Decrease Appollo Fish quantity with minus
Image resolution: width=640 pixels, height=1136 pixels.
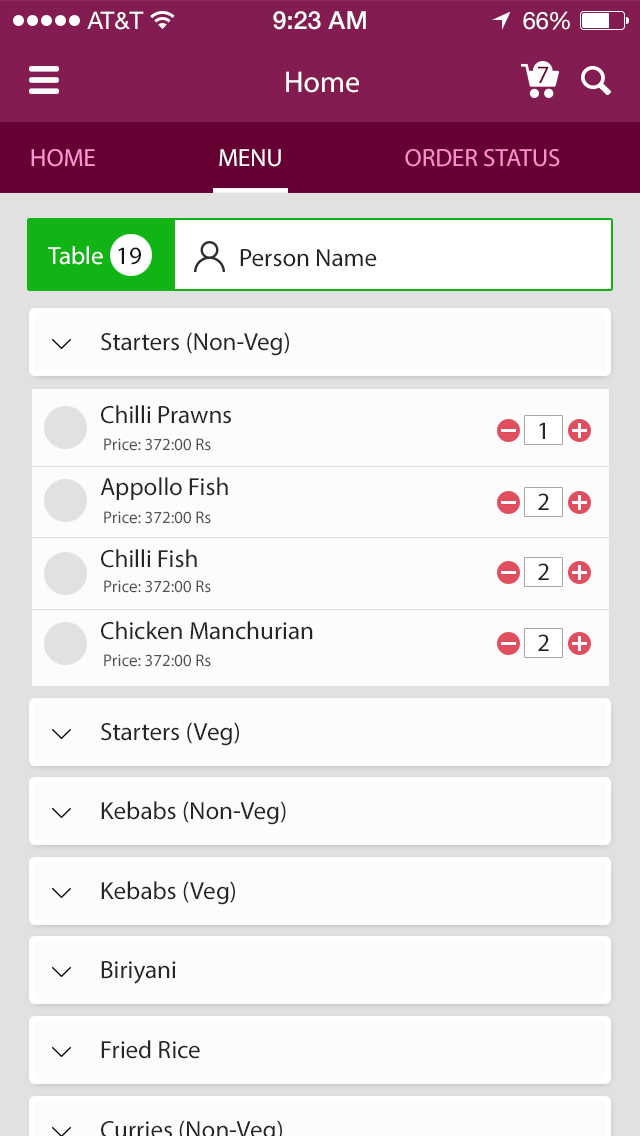pyautogui.click(x=508, y=502)
